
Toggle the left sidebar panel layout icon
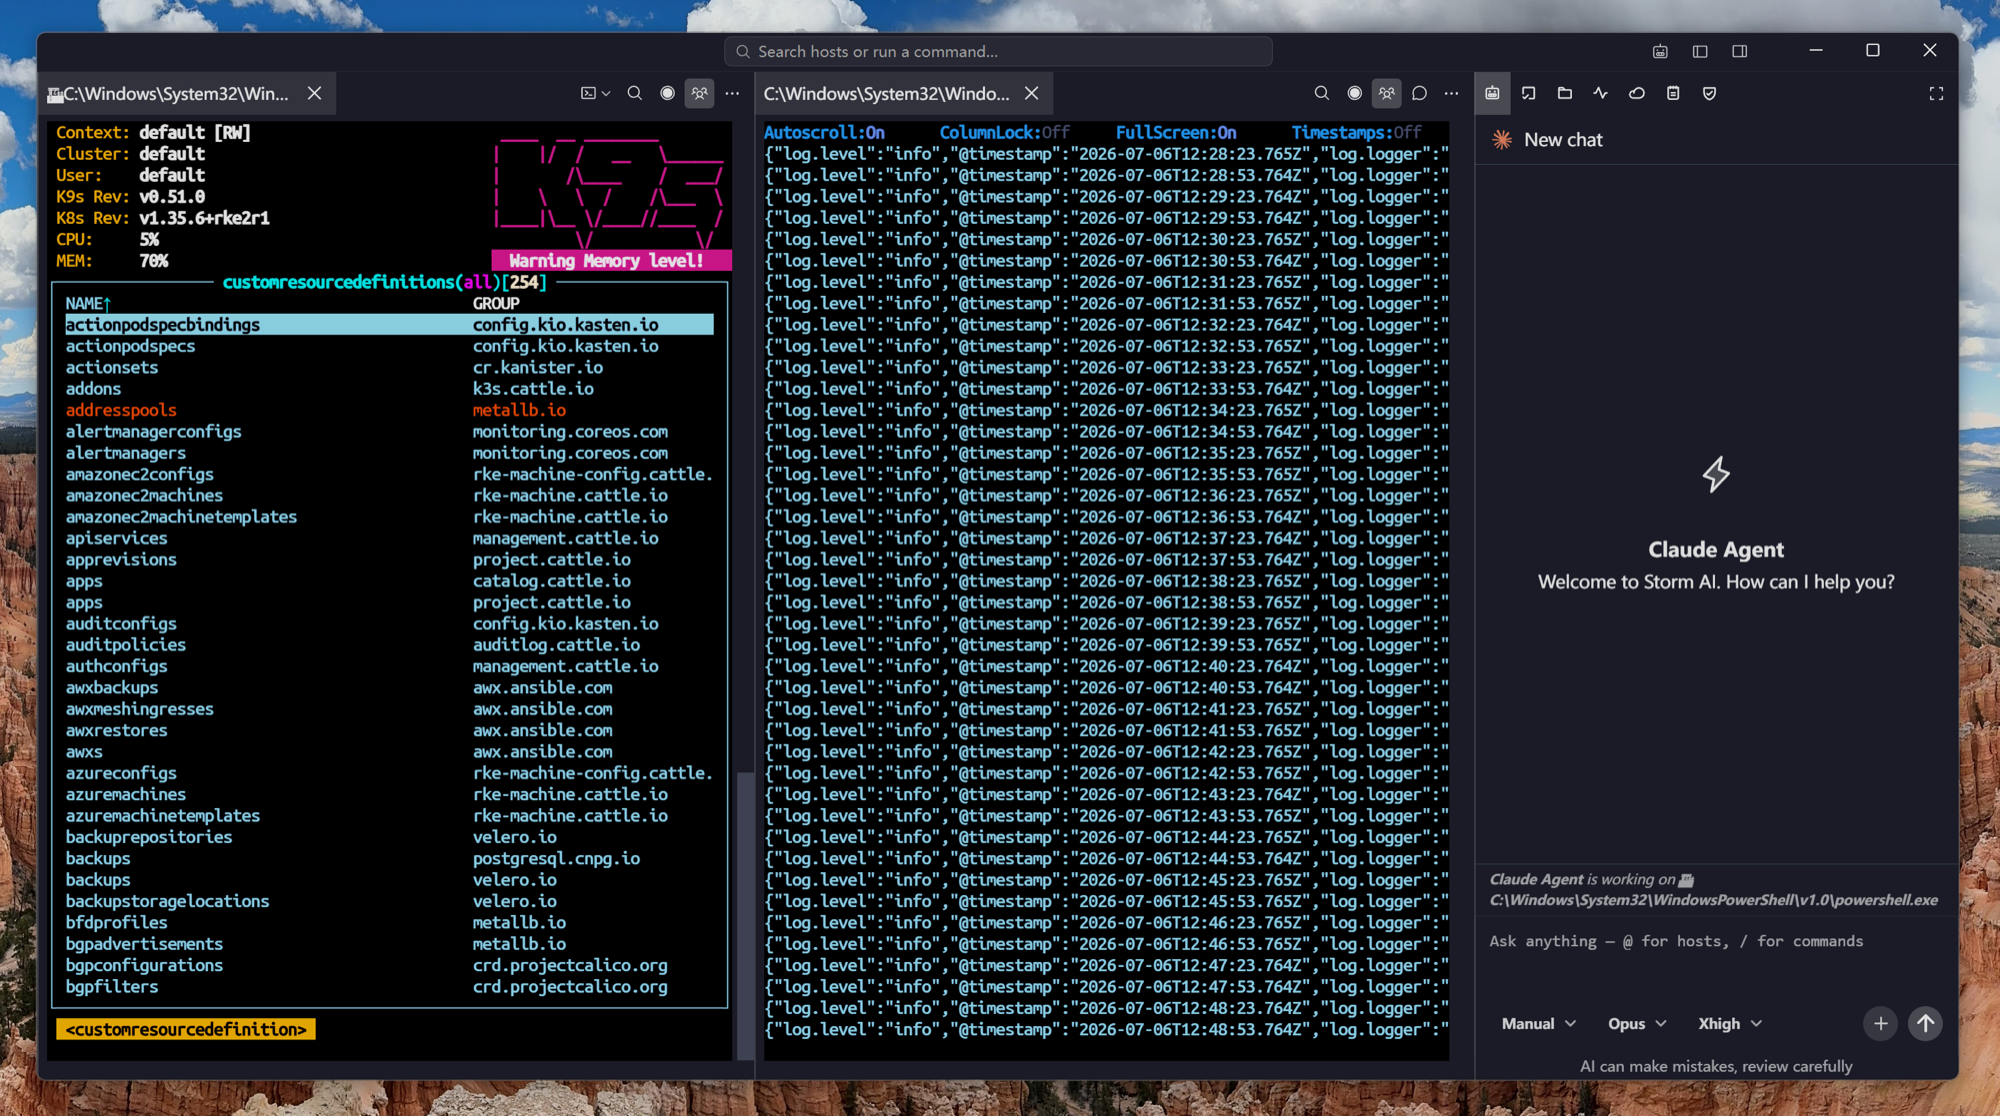point(1700,51)
